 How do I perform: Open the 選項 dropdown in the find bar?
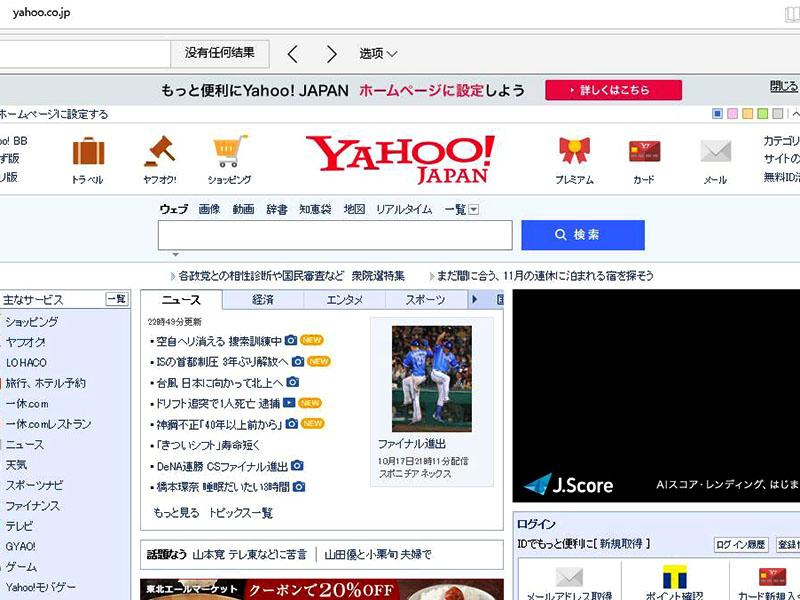376,54
